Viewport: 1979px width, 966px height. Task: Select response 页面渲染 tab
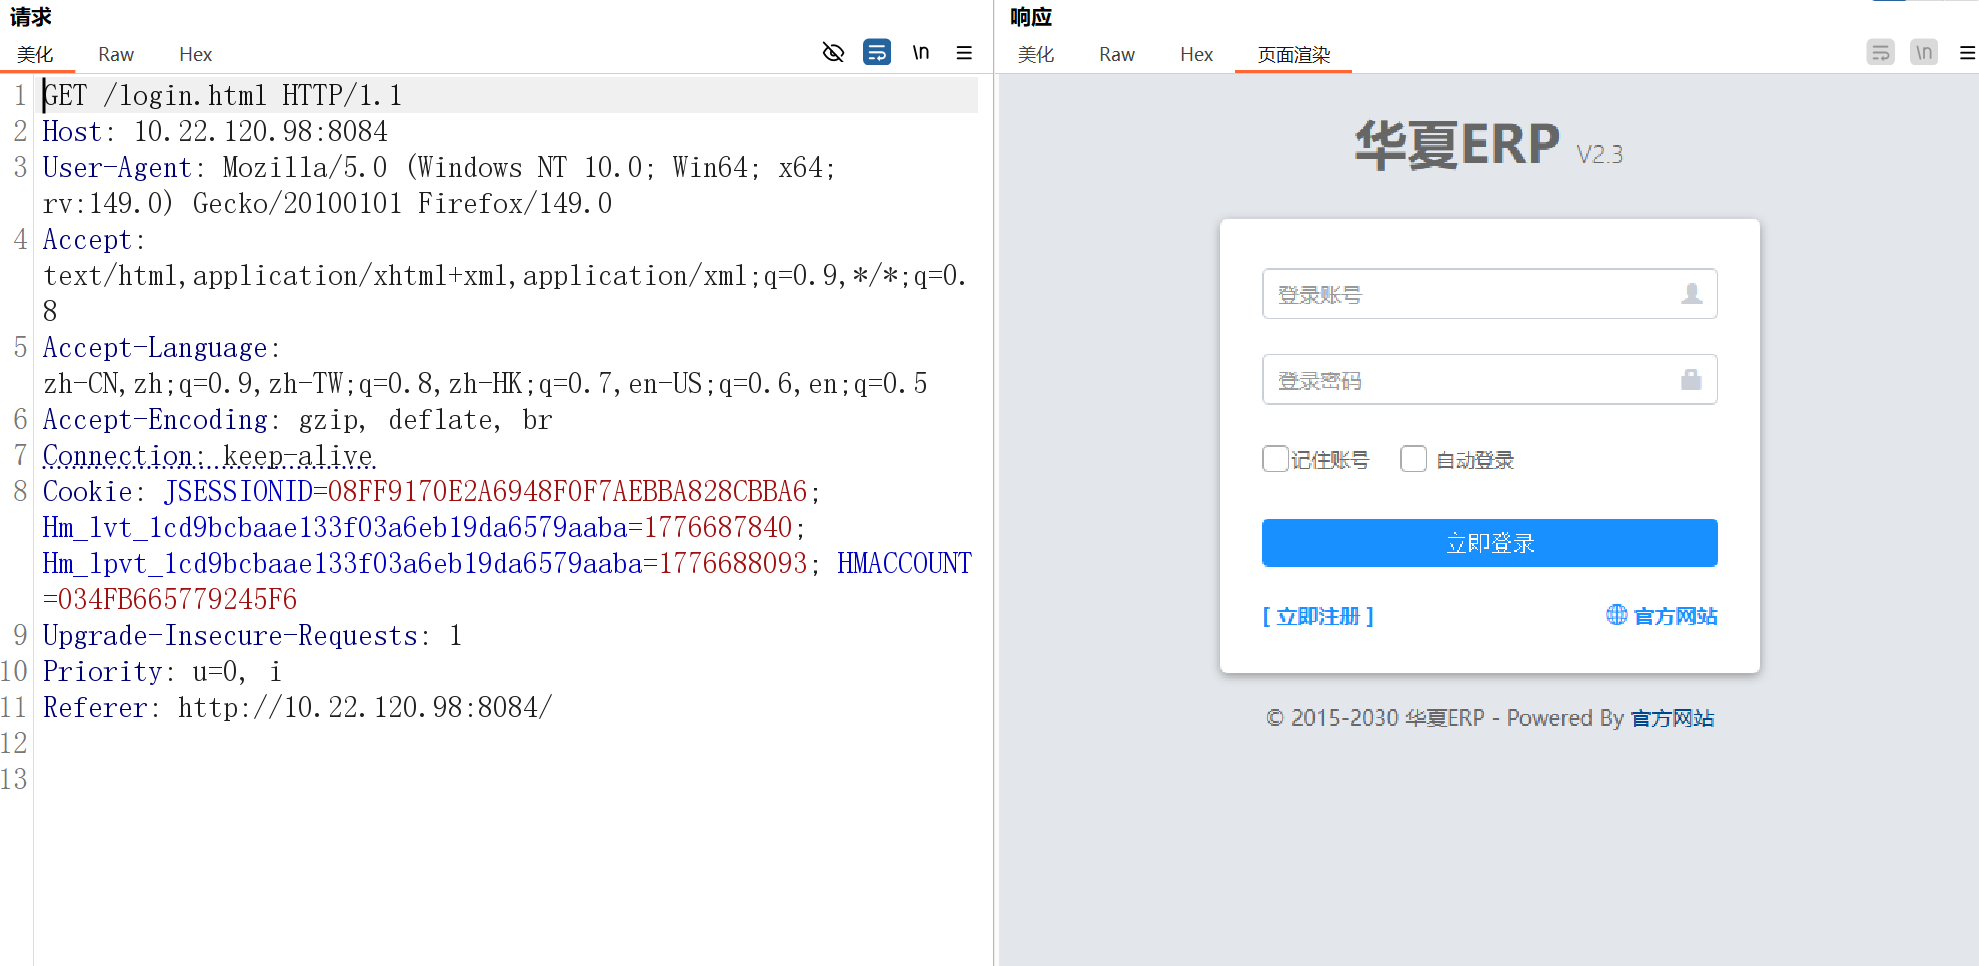[x=1293, y=54]
